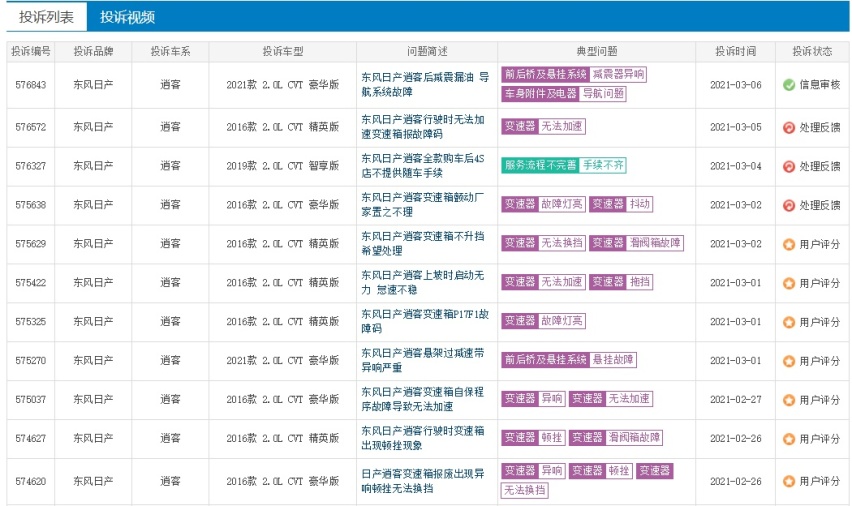Click the orange rating icon in row 575325
Image resolution: width=852 pixels, height=506 pixels.
click(x=789, y=322)
